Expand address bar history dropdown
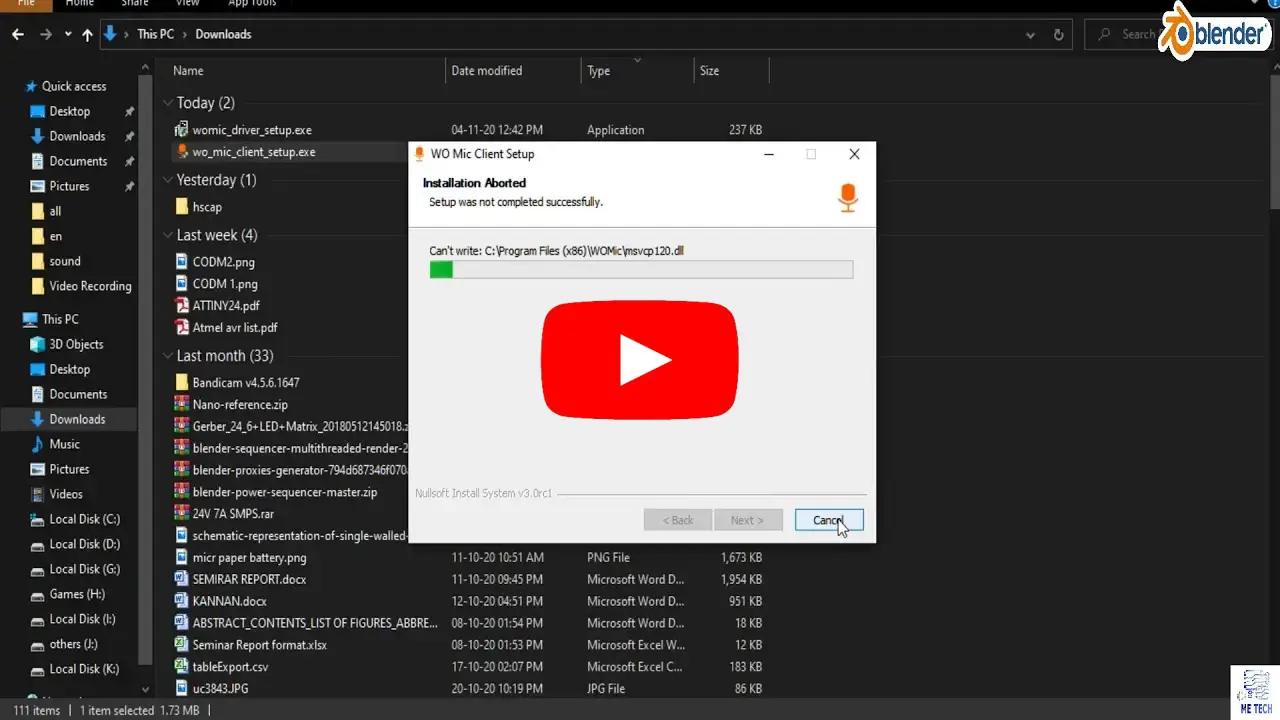This screenshot has width=1280, height=720. coord(1031,34)
